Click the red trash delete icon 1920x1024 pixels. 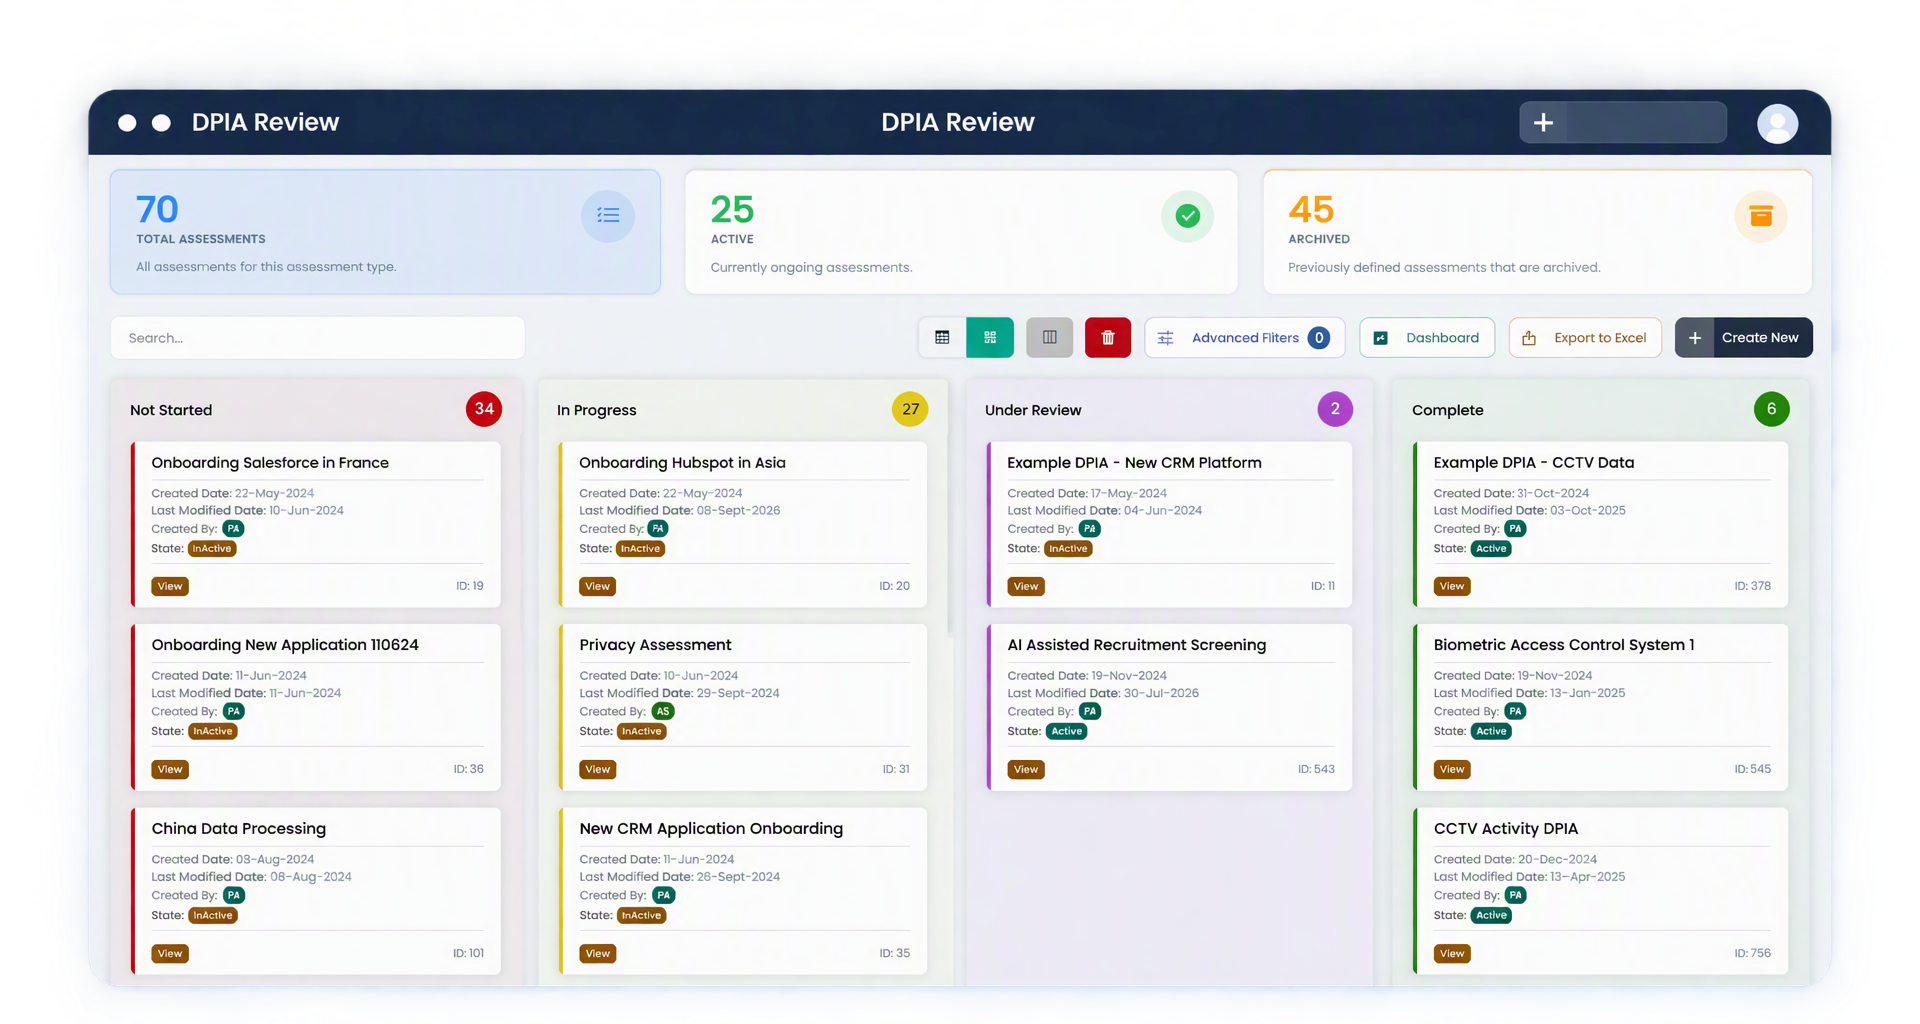1108,338
